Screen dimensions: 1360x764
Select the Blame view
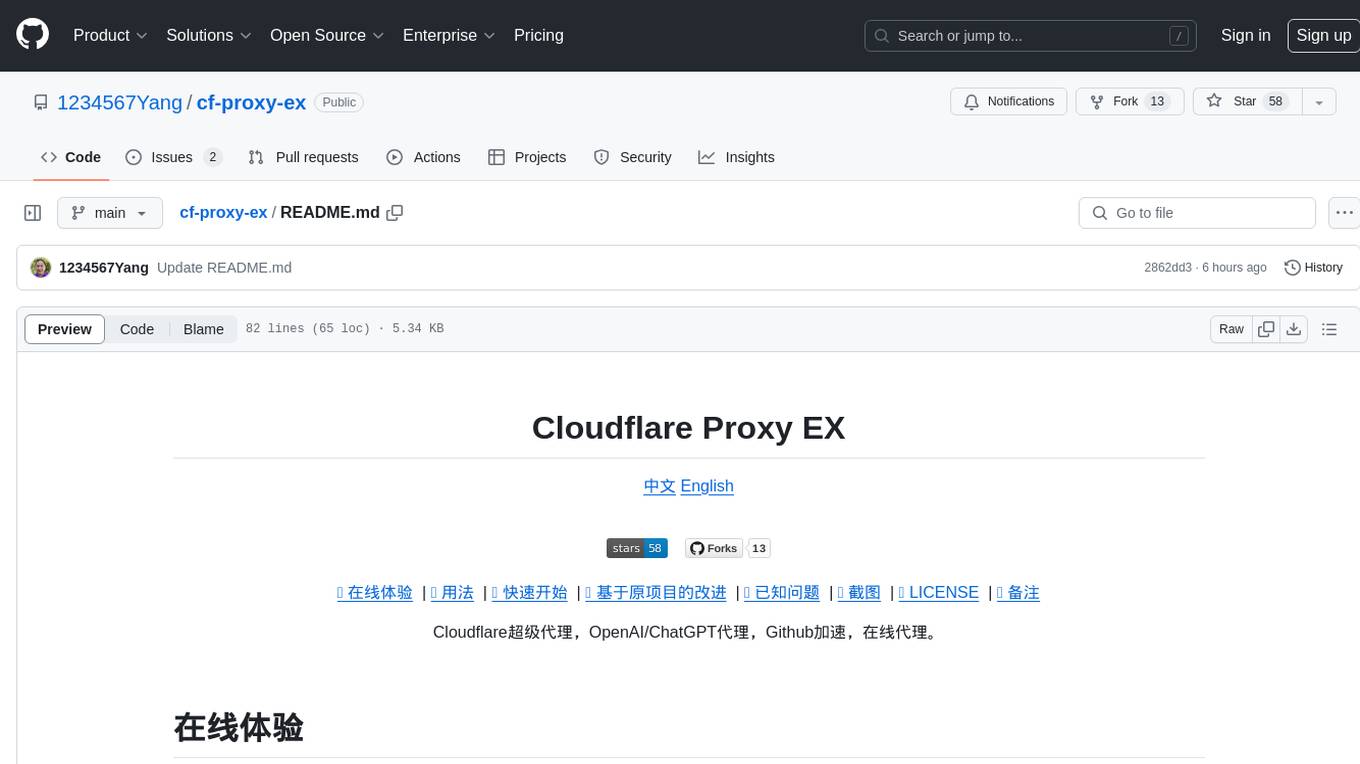click(203, 329)
